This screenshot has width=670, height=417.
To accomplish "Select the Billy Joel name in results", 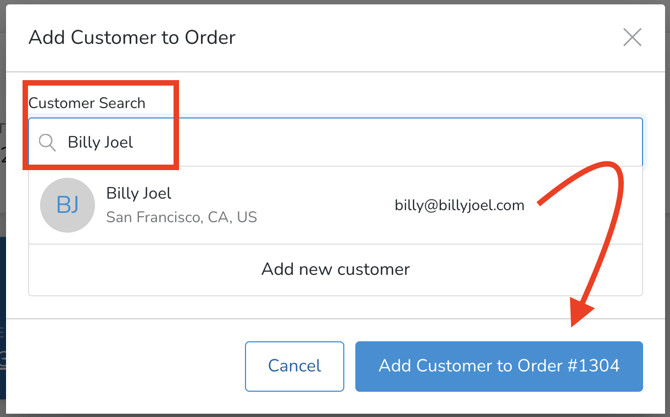I will pos(138,194).
